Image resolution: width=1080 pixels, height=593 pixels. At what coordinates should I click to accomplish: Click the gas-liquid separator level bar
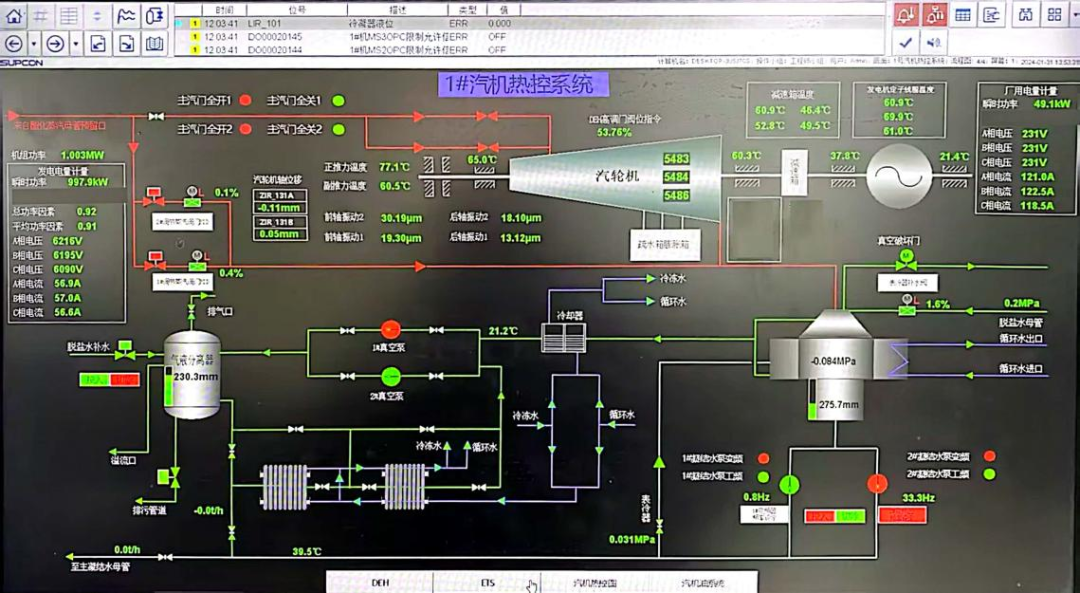tap(169, 386)
